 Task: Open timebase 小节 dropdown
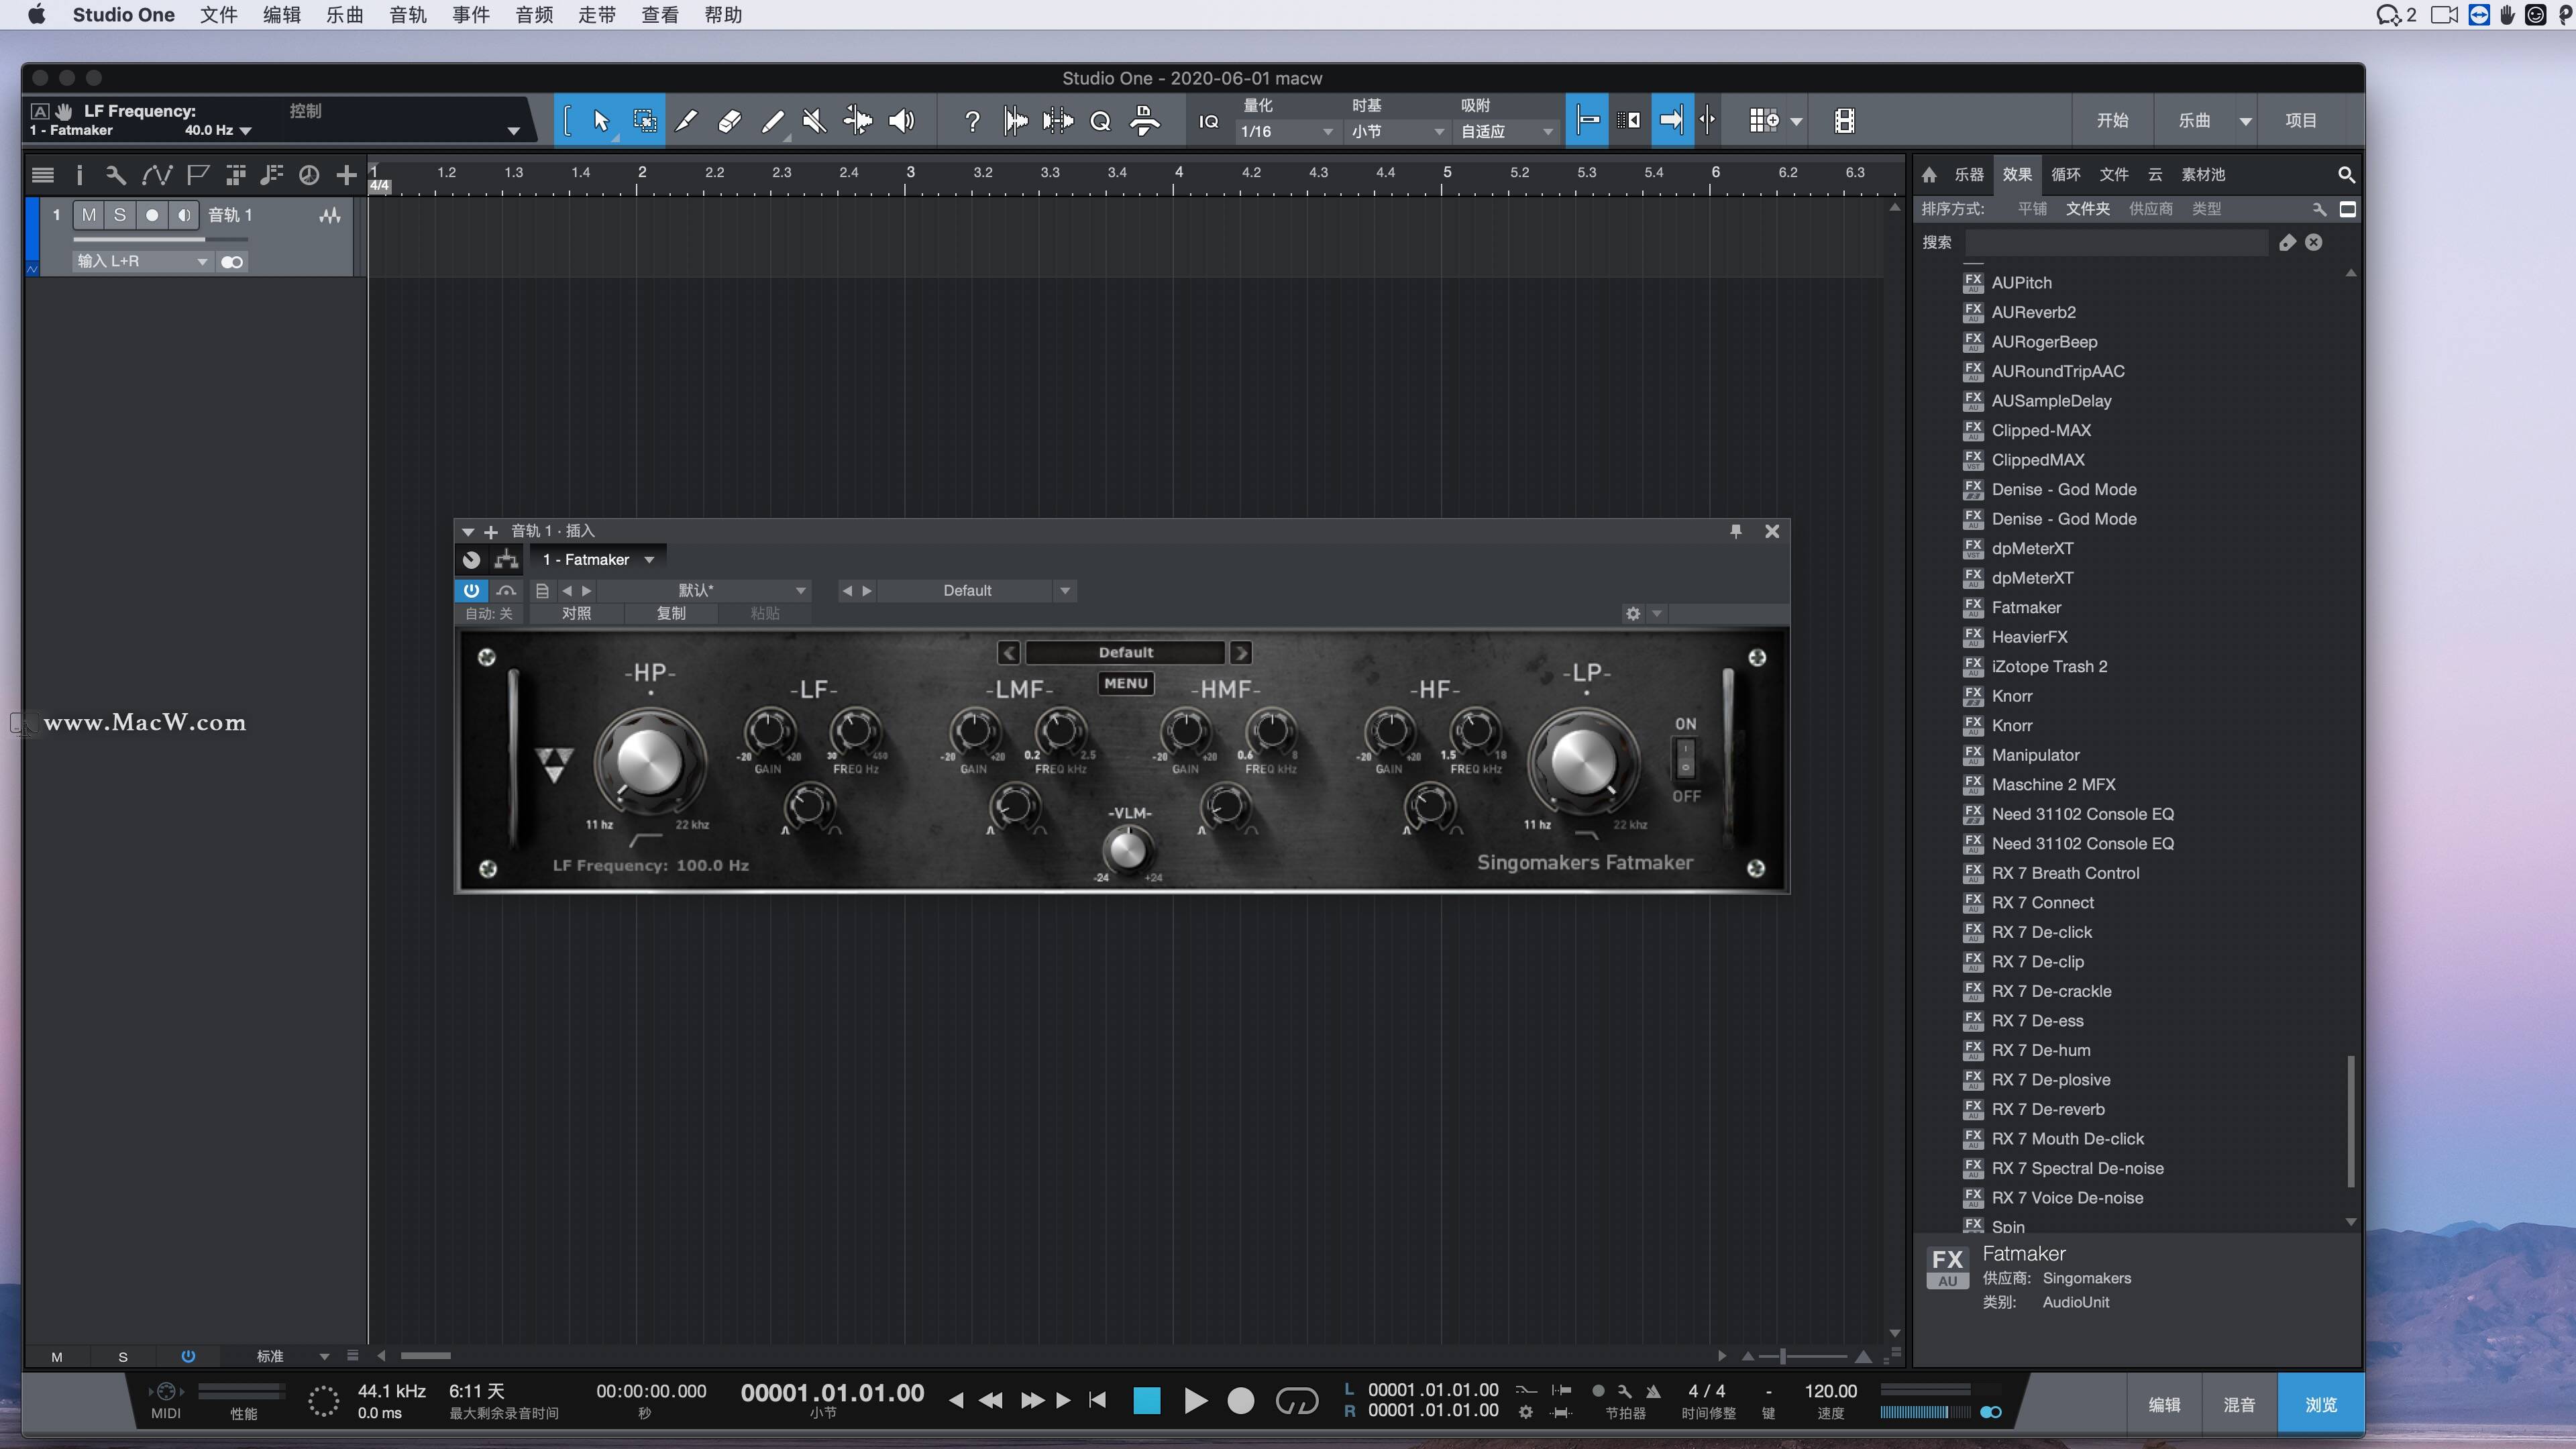pos(1397,132)
